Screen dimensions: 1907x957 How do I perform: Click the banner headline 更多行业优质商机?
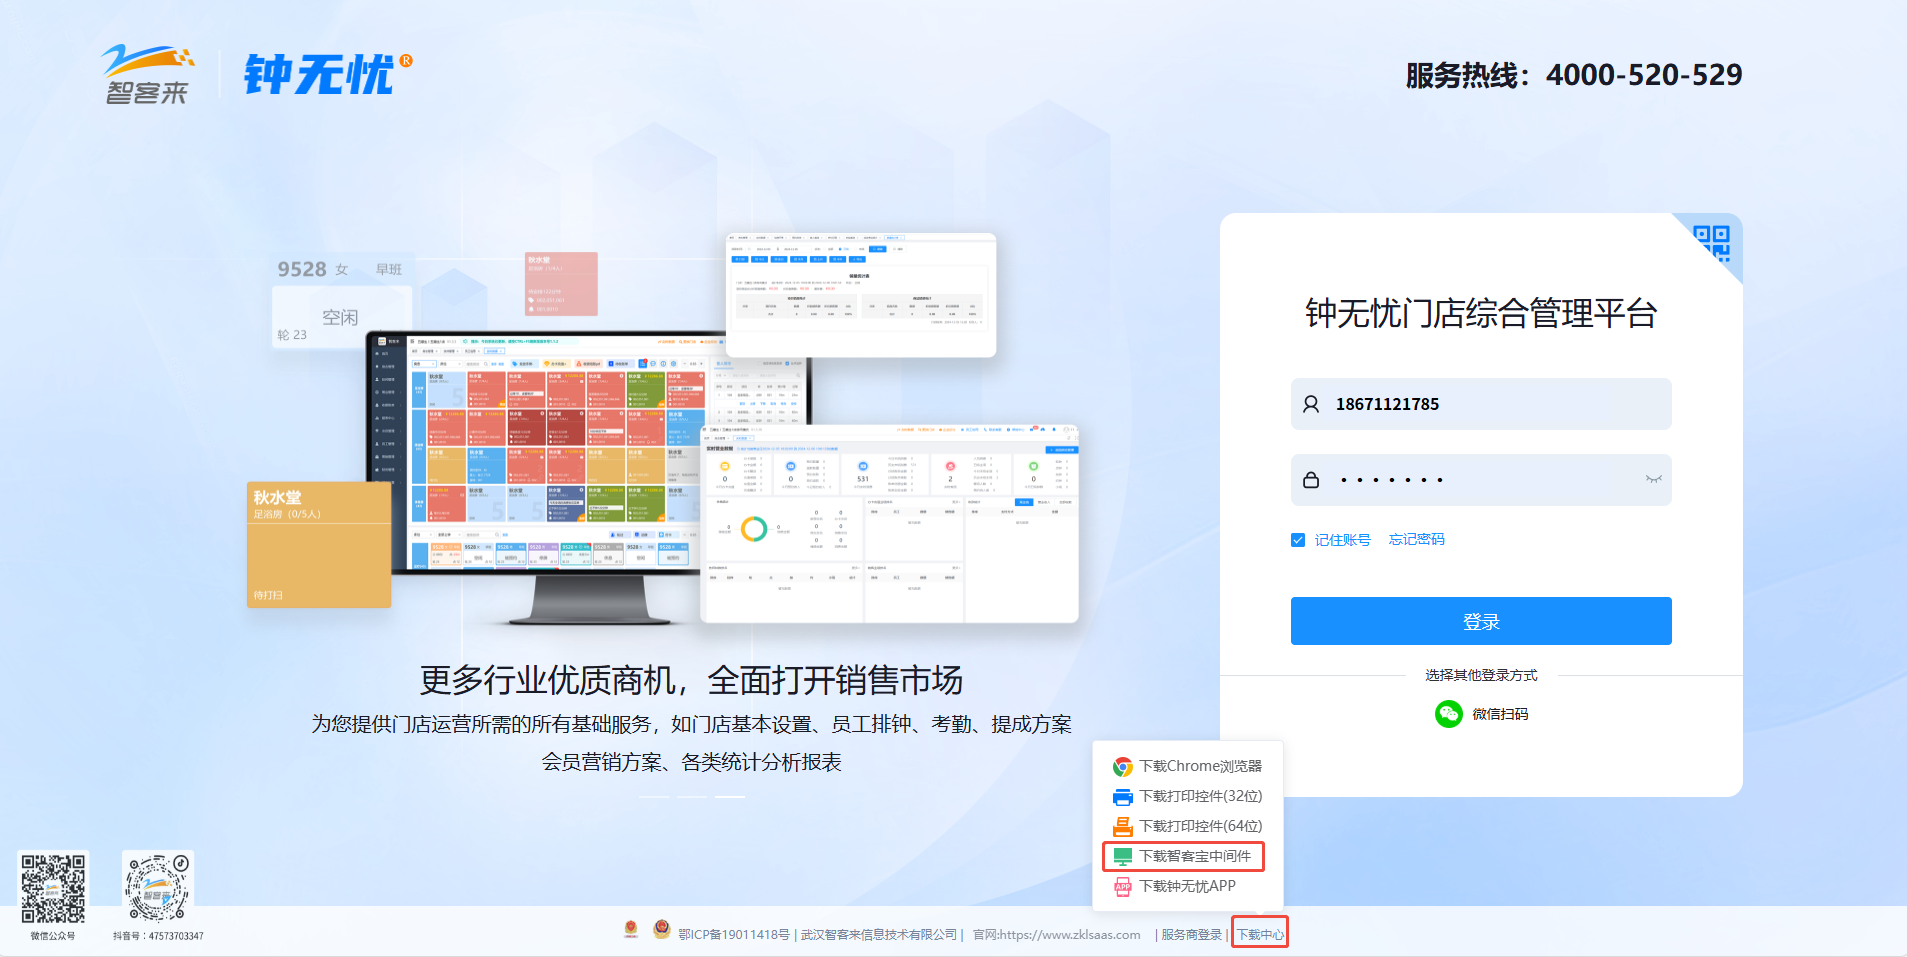pos(691,680)
